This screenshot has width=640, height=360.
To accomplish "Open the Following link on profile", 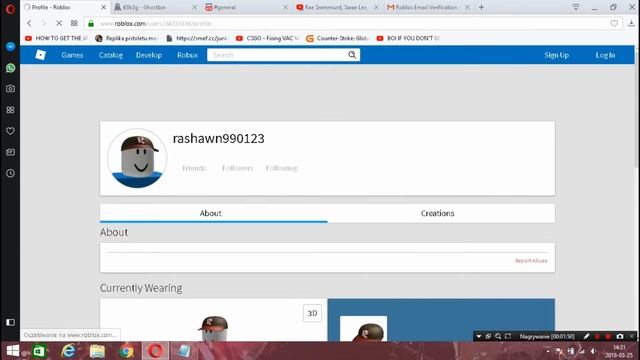I will [281, 168].
